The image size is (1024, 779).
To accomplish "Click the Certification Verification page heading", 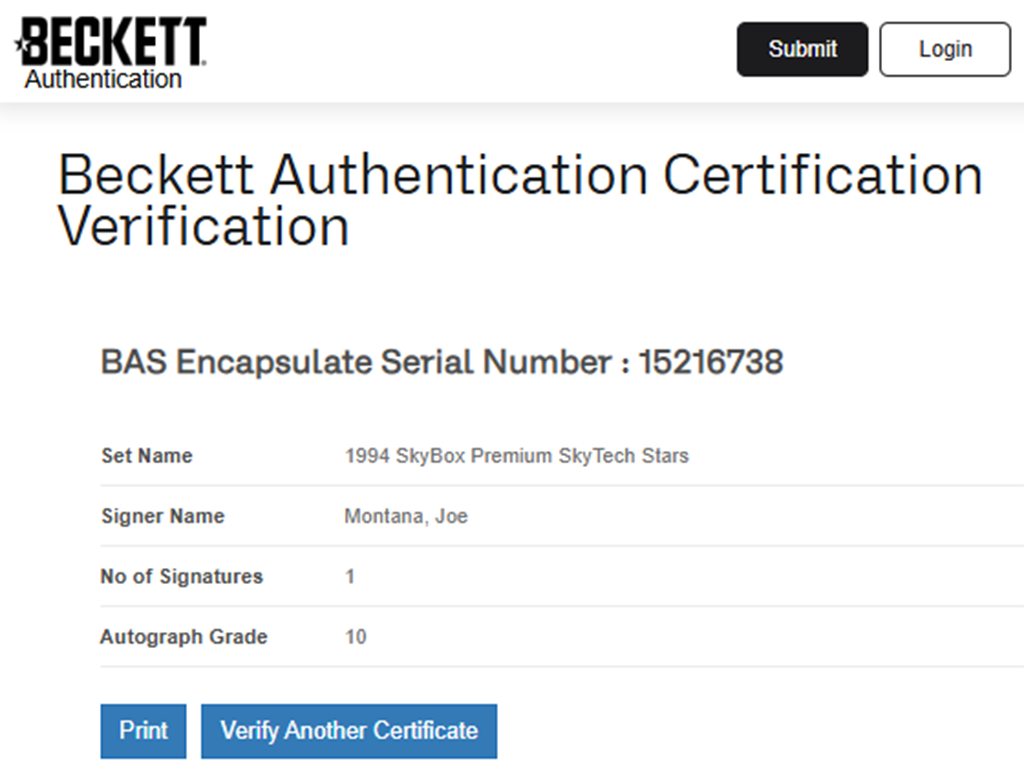I will (520, 201).
